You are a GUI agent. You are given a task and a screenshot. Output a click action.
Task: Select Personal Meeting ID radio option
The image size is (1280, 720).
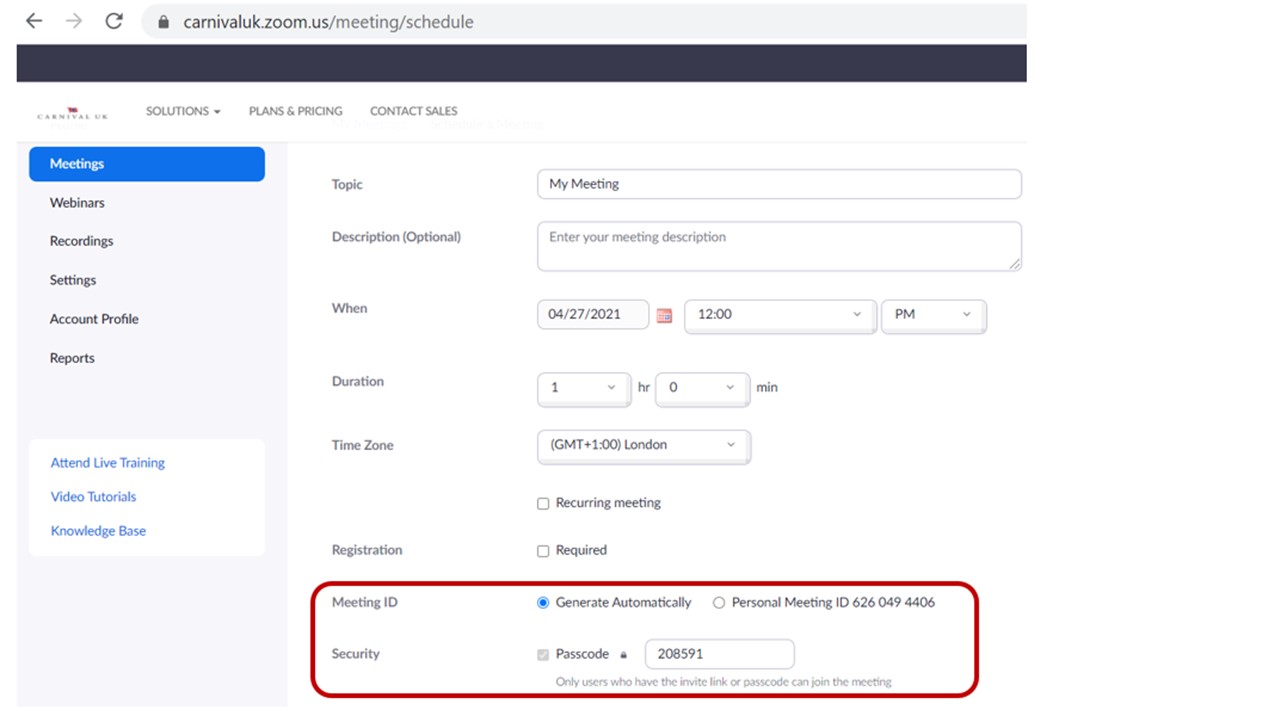[x=719, y=603]
